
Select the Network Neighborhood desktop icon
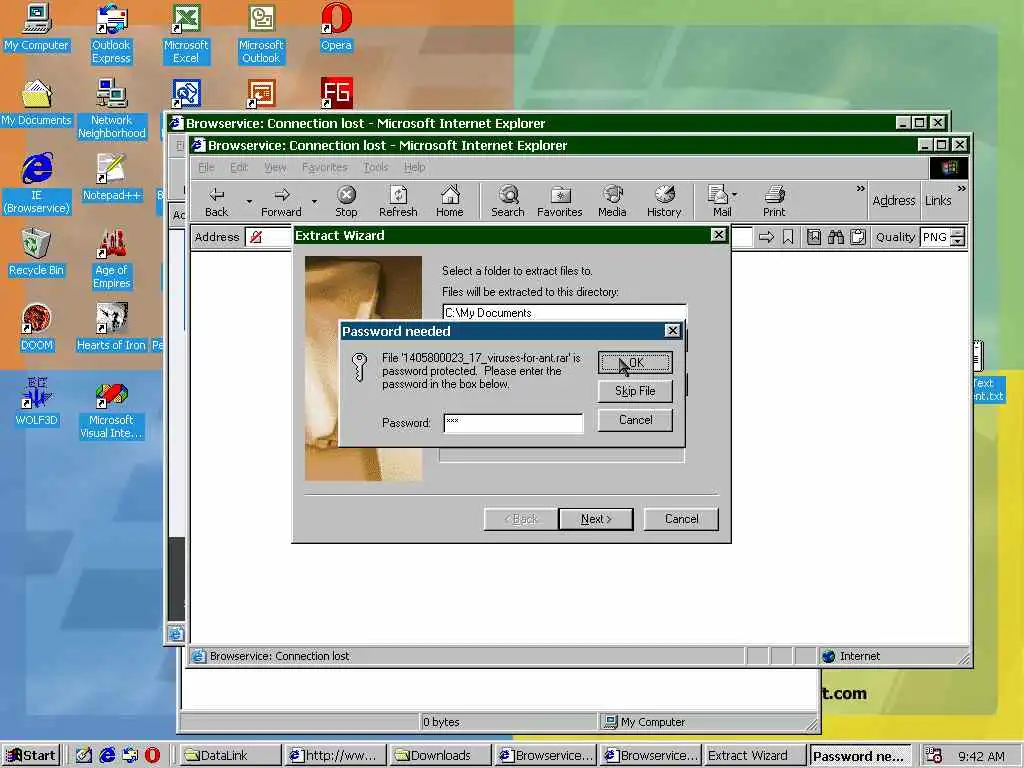pos(111,109)
